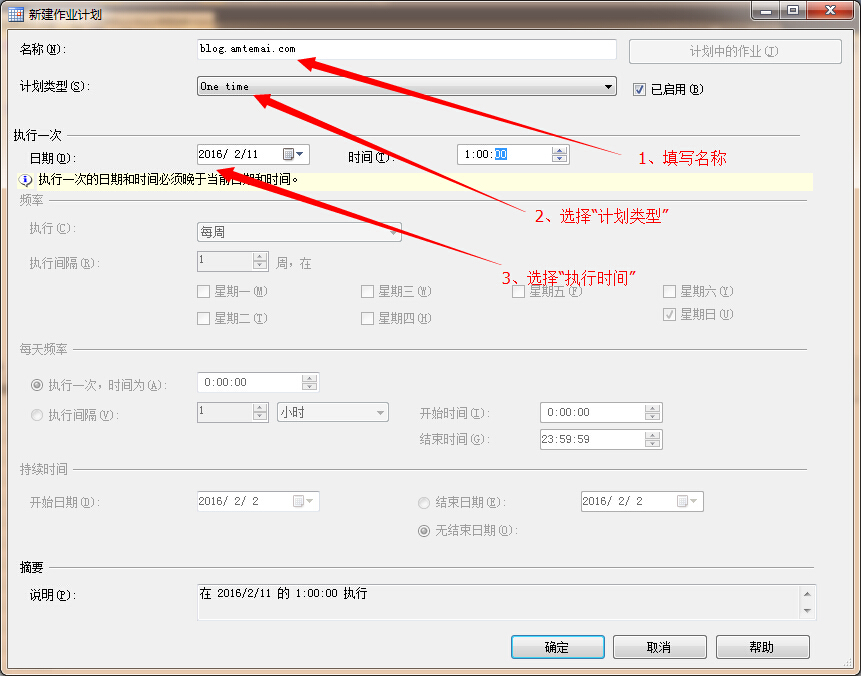Increase execution time with up spinner arrow
The height and width of the screenshot is (676, 861).
tap(560, 150)
